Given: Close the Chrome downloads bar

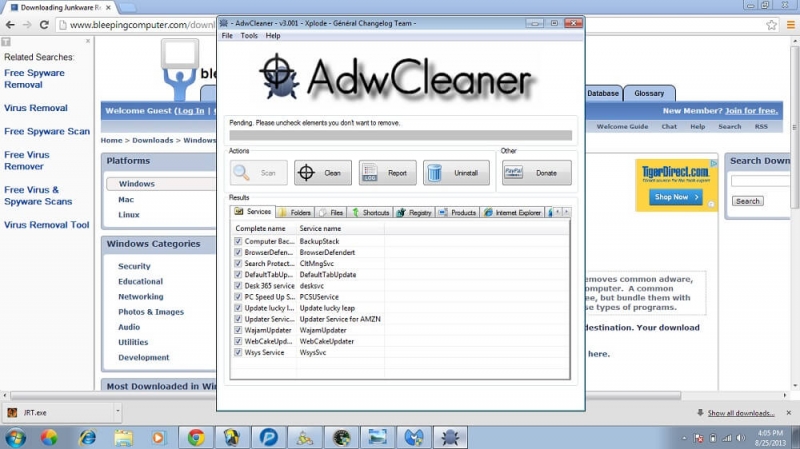Looking at the screenshot, I should point(789,412).
